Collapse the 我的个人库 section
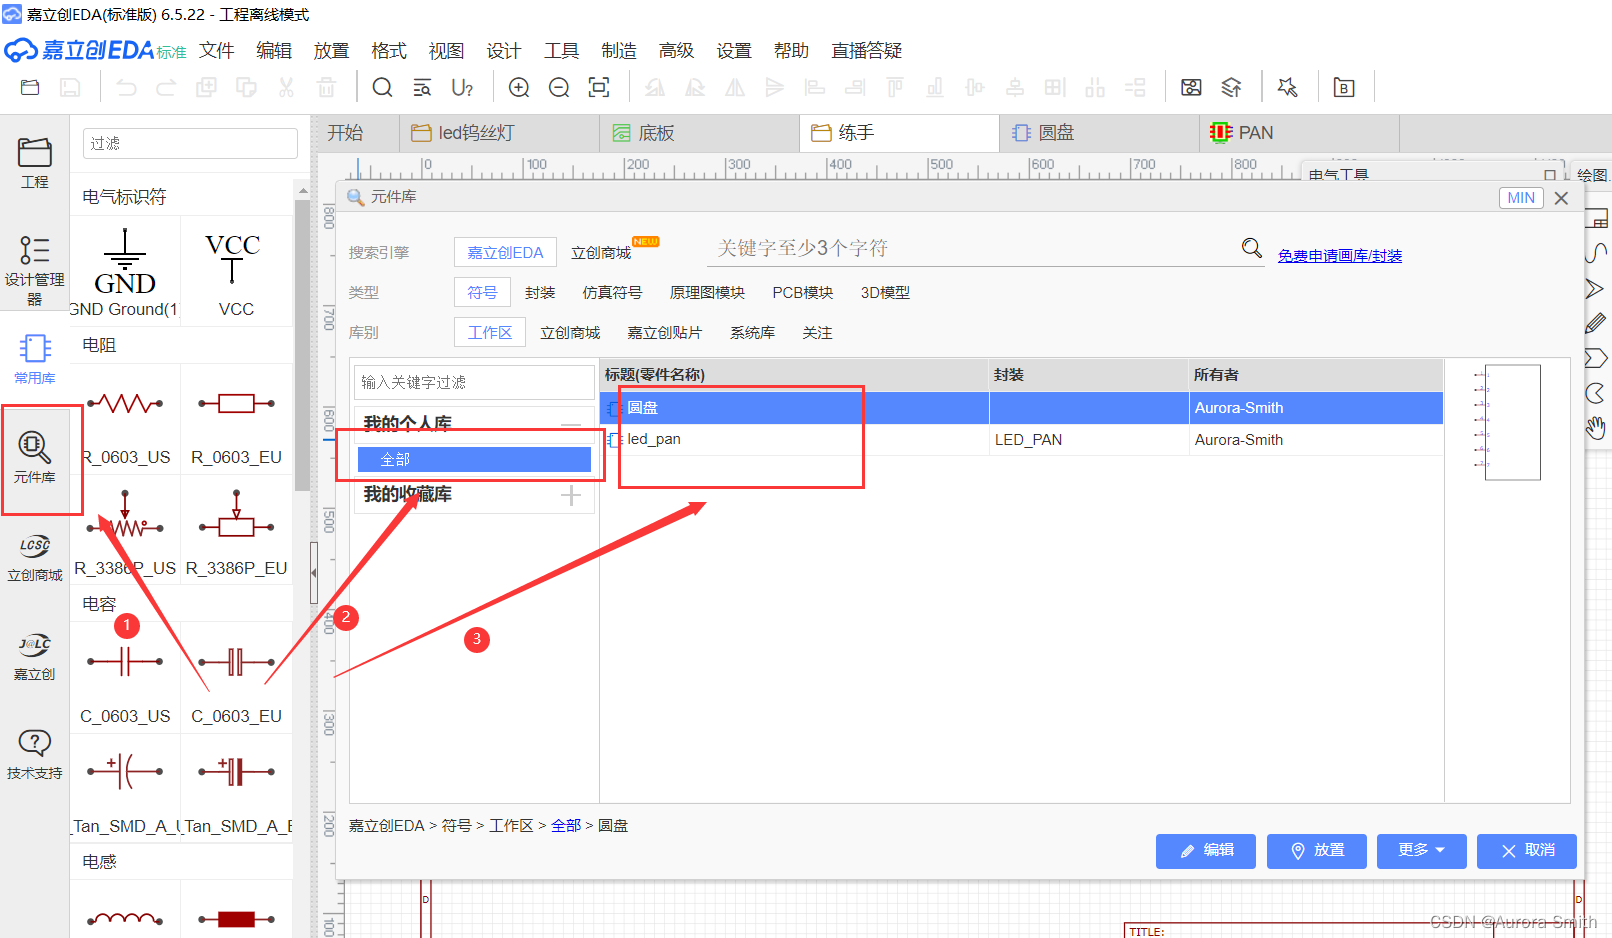The width and height of the screenshot is (1612, 938). click(571, 424)
